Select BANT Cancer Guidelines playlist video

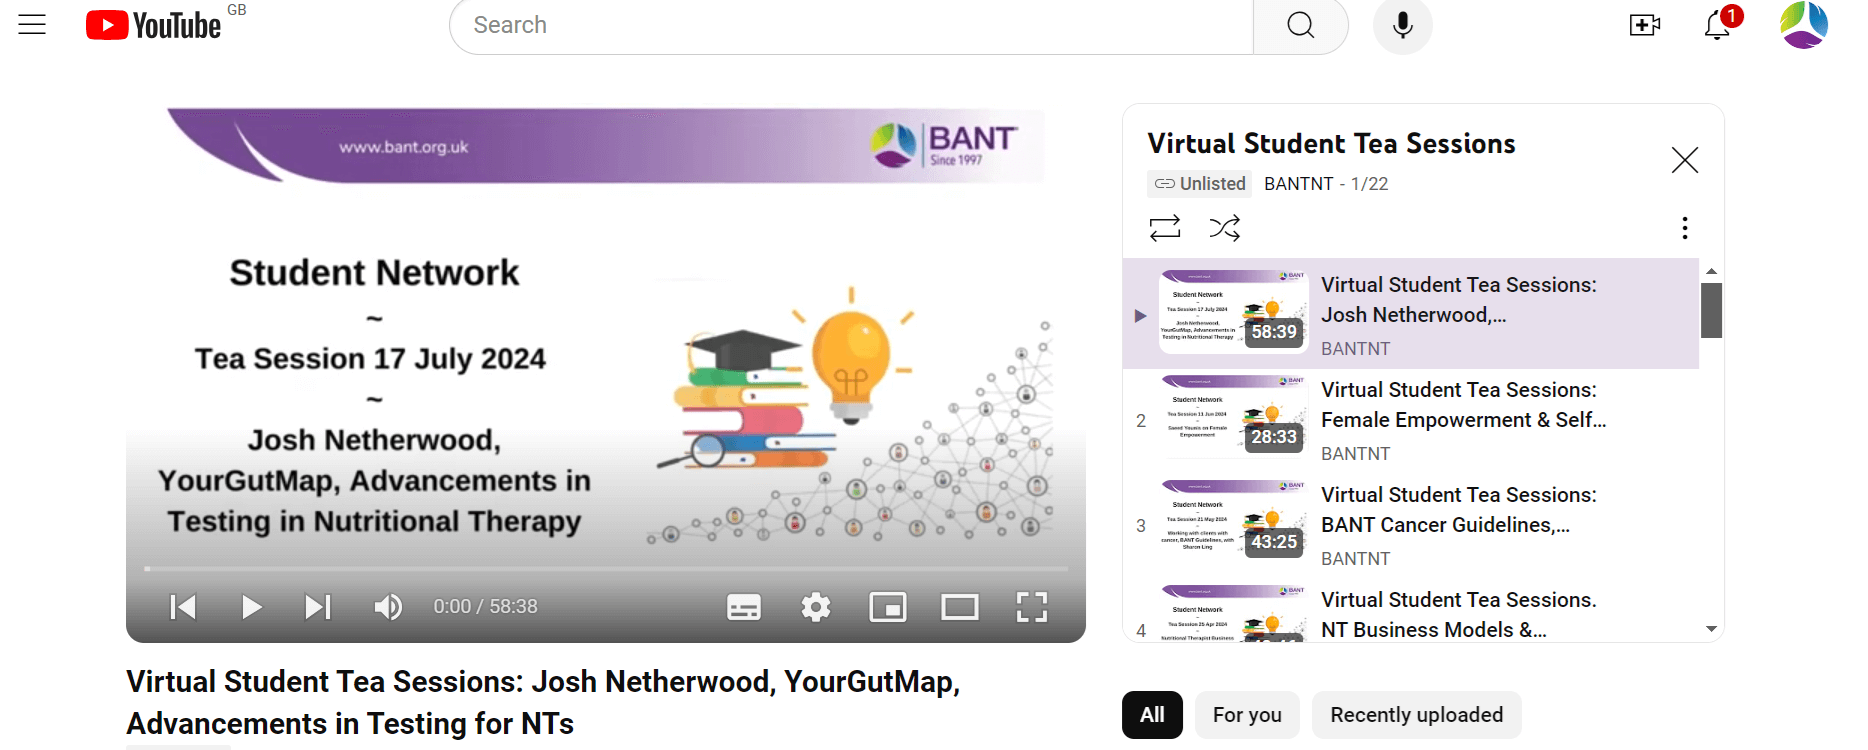pos(1411,524)
